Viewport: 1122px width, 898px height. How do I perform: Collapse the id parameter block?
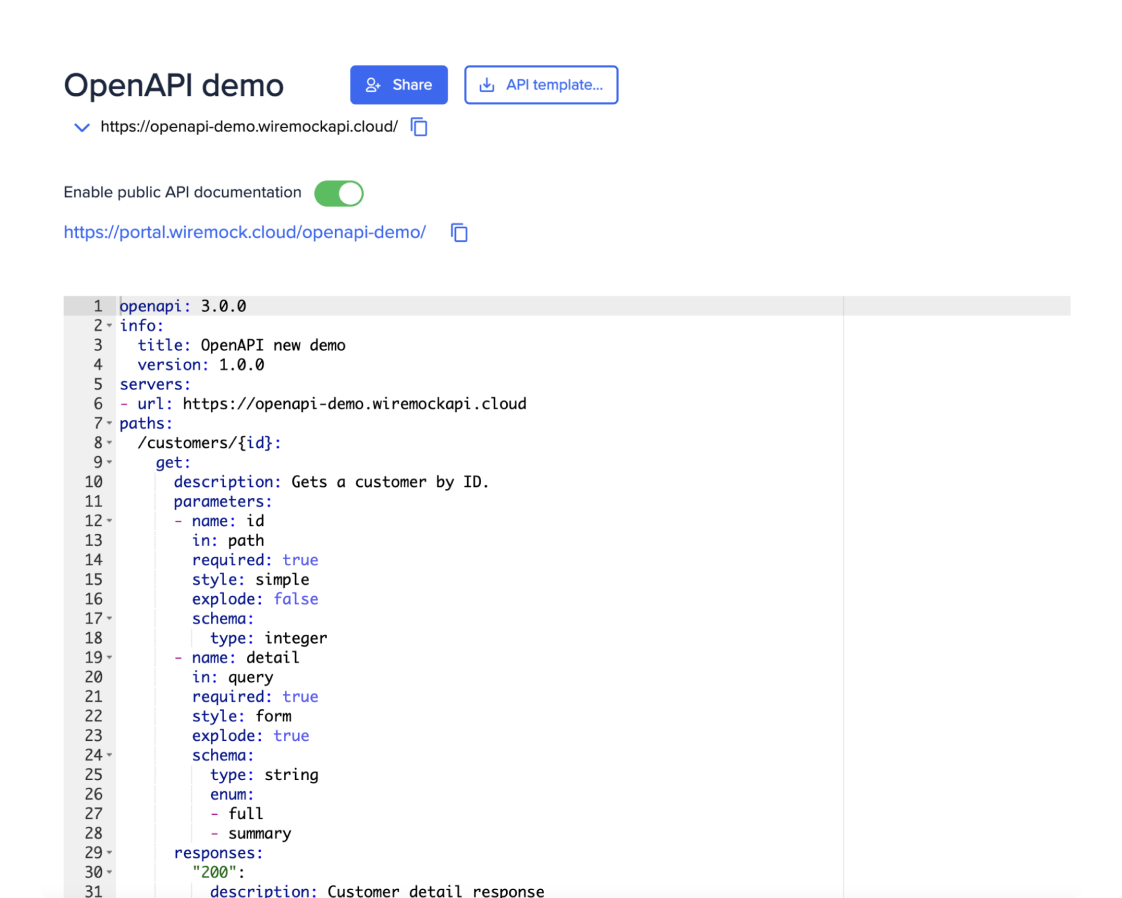tap(110, 520)
